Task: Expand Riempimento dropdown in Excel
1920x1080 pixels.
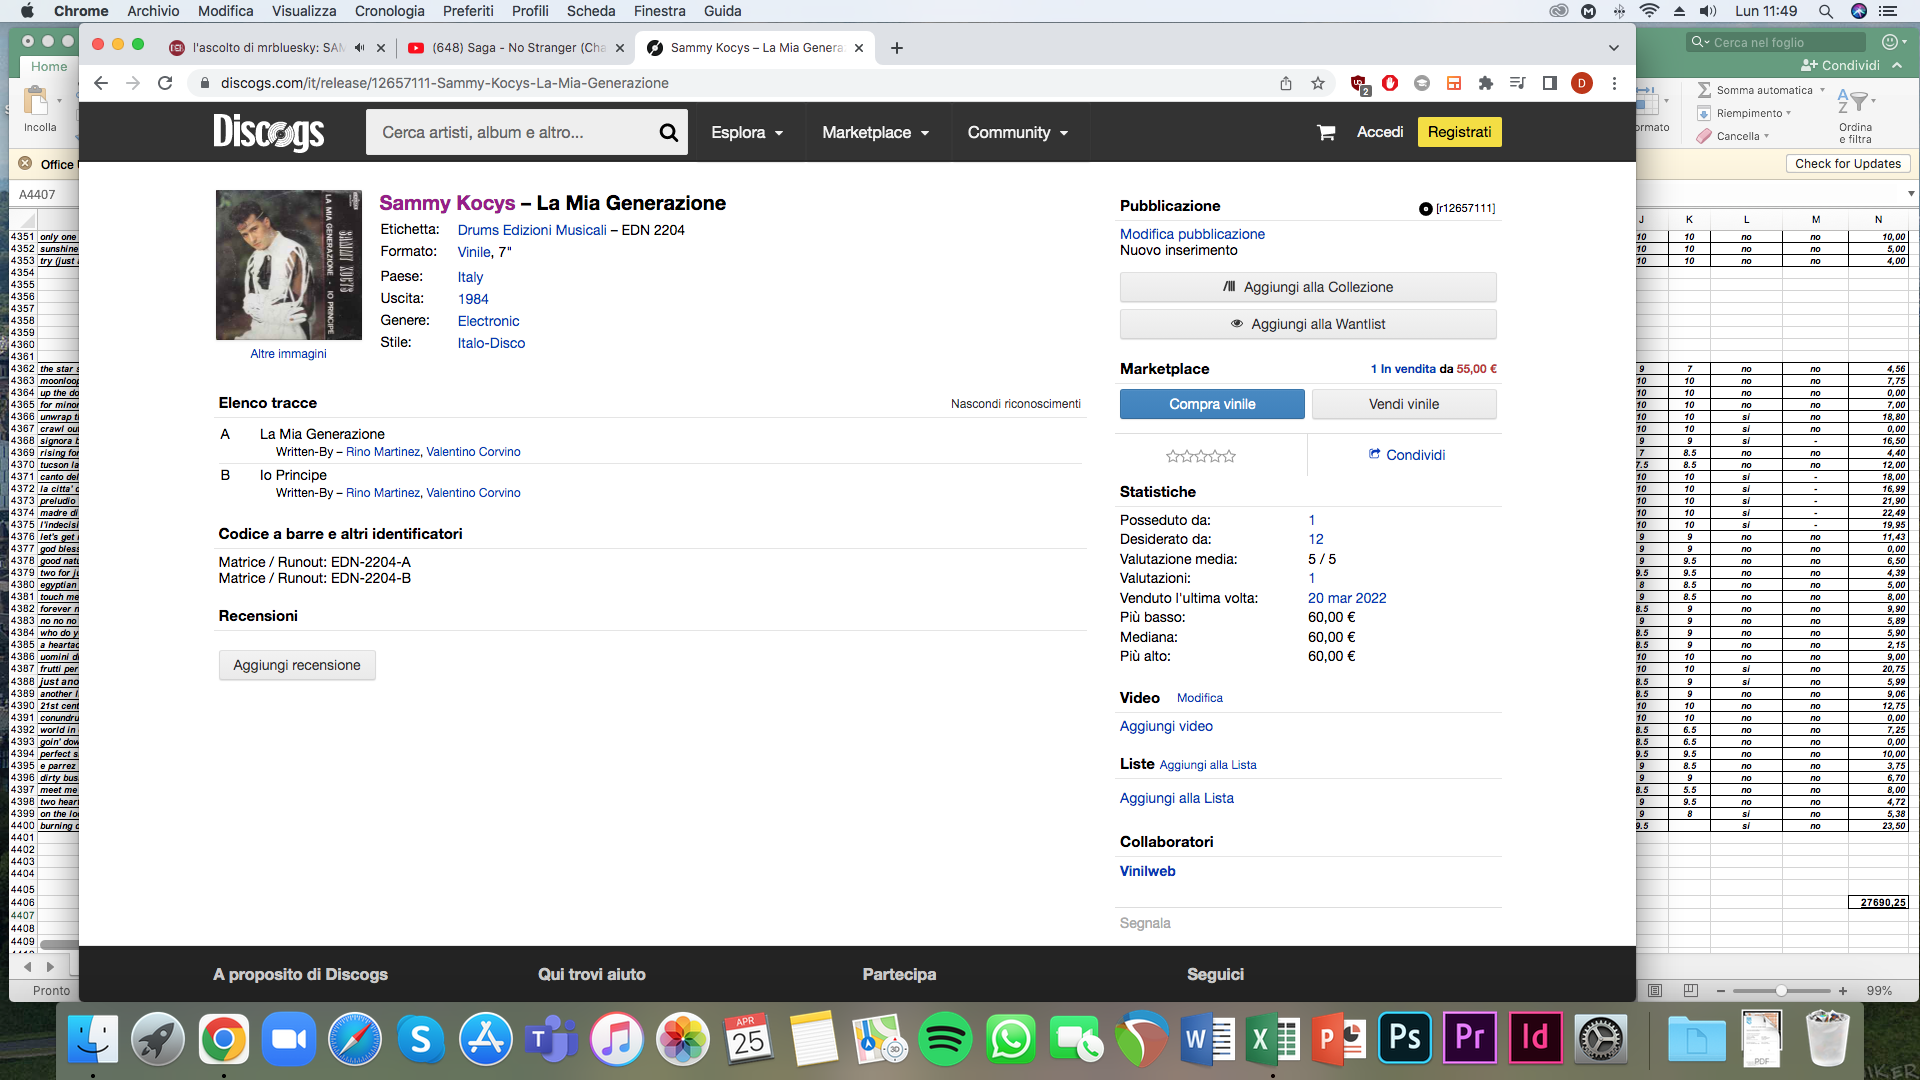Action: pos(1788,113)
